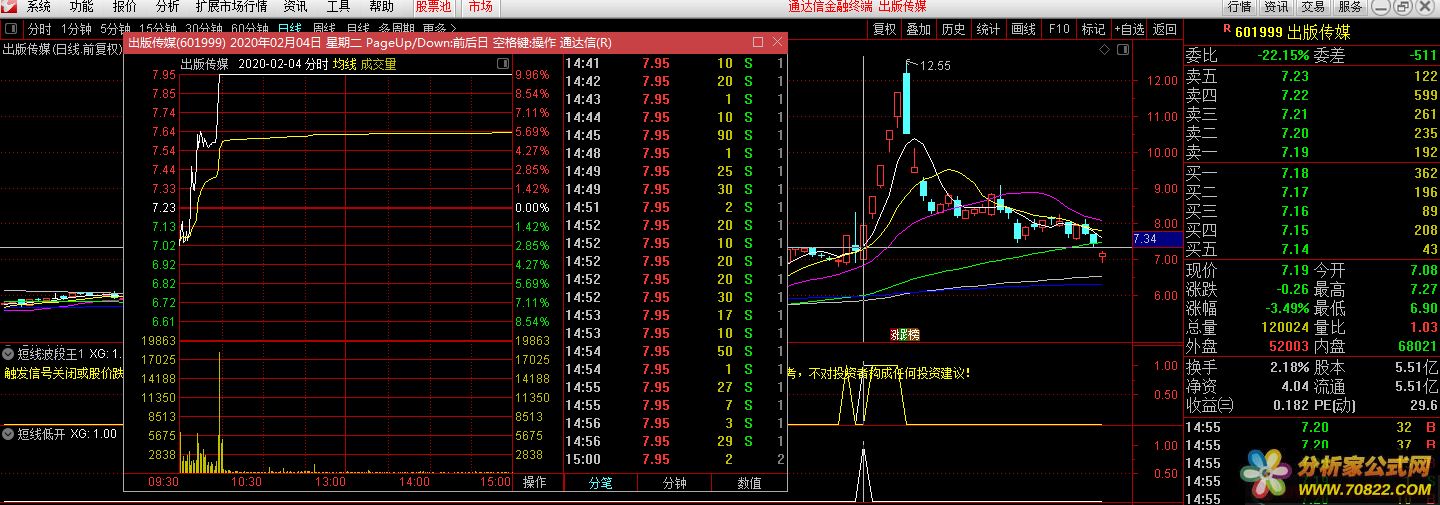The height and width of the screenshot is (505, 1440).
Task: Add stock with the +自选 button
Action: coord(1129,29)
